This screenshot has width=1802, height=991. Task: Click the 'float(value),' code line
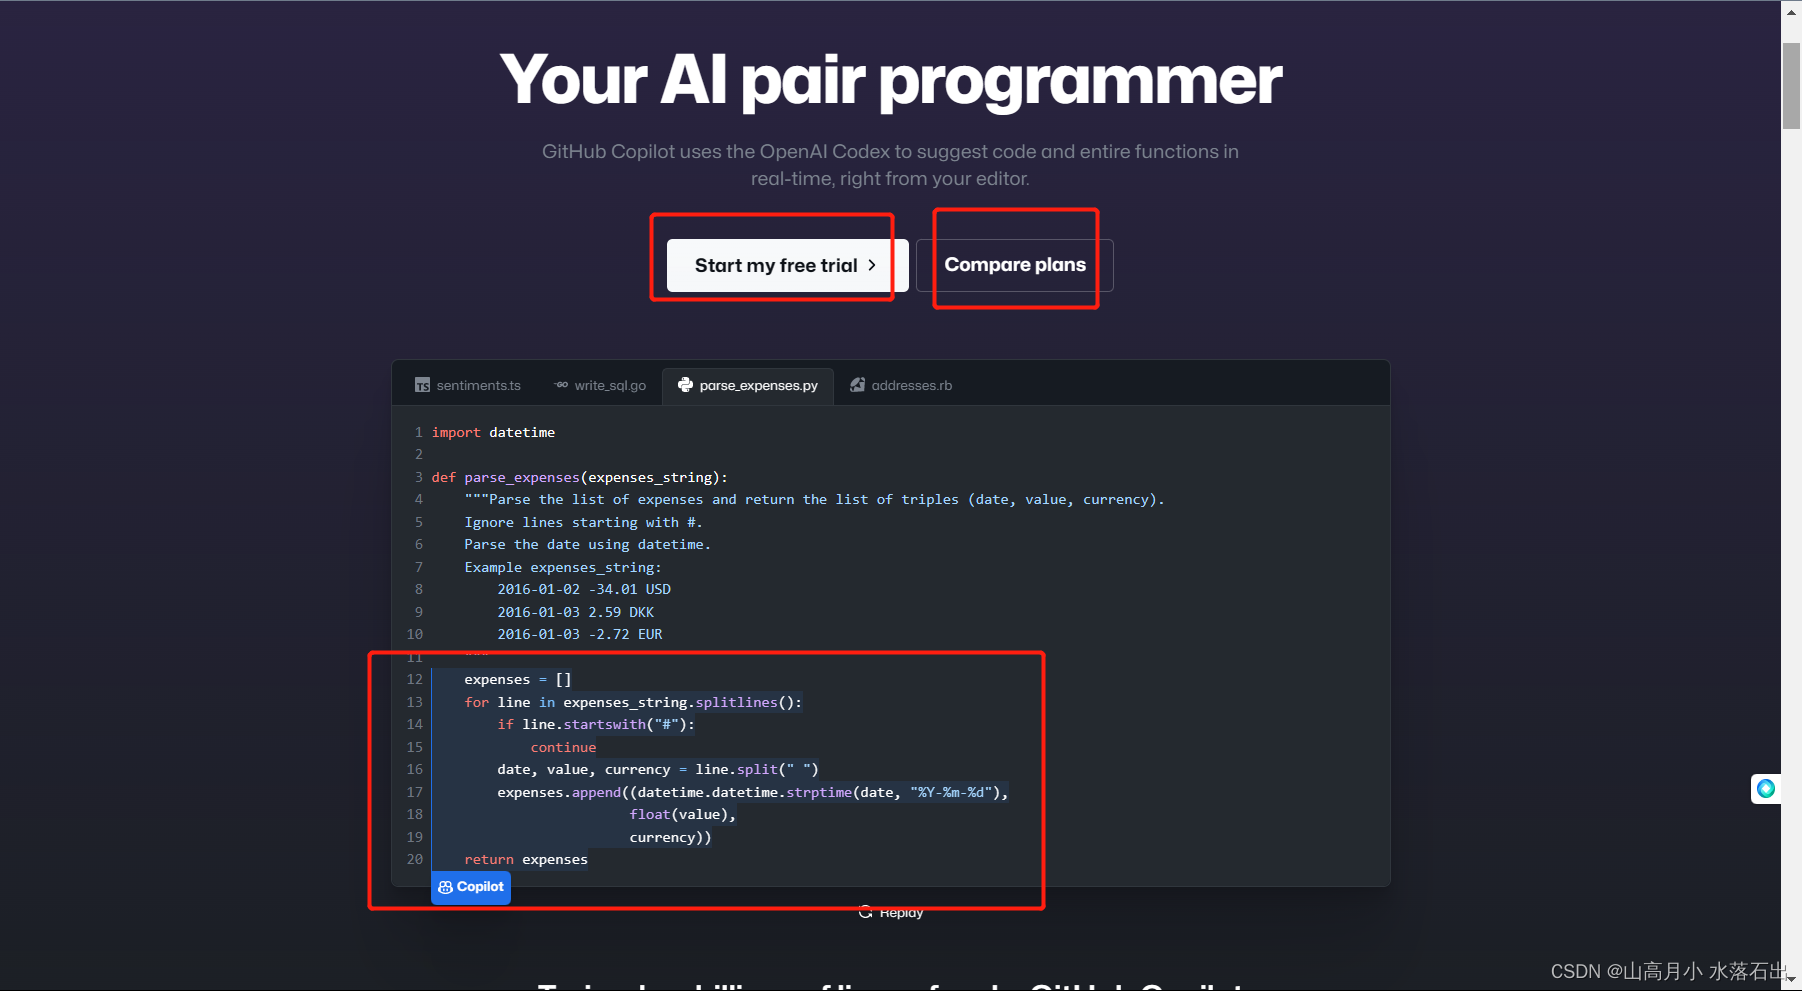point(683,814)
